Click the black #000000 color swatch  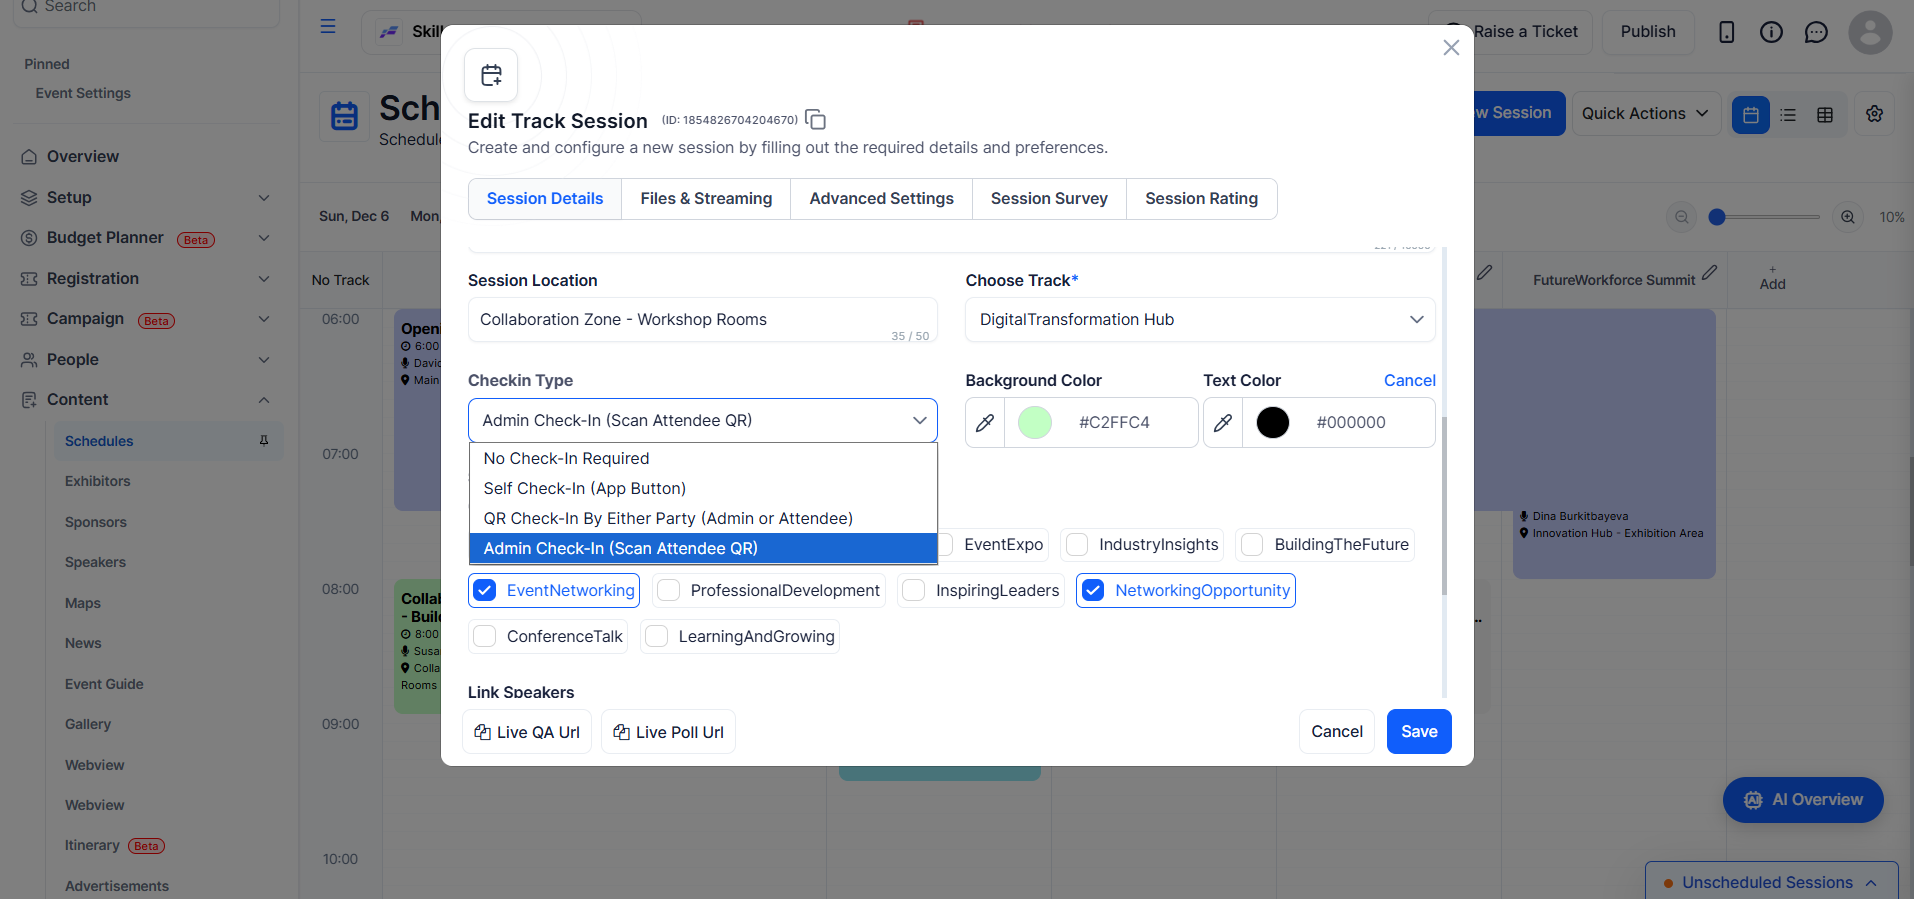coord(1273,423)
